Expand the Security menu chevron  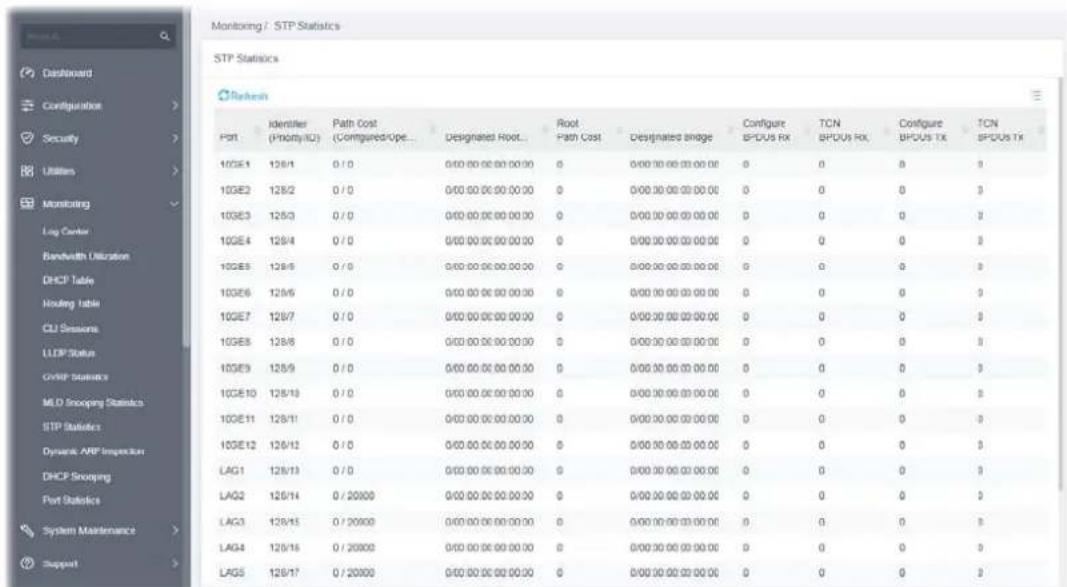coord(174,138)
